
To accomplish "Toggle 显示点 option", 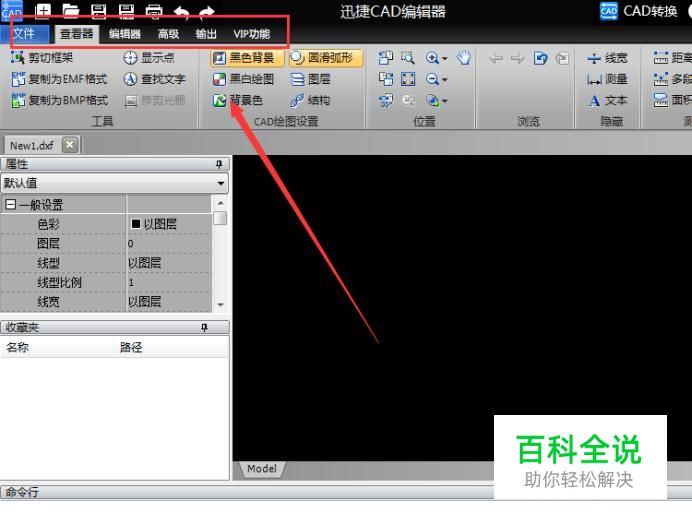I will (149, 57).
